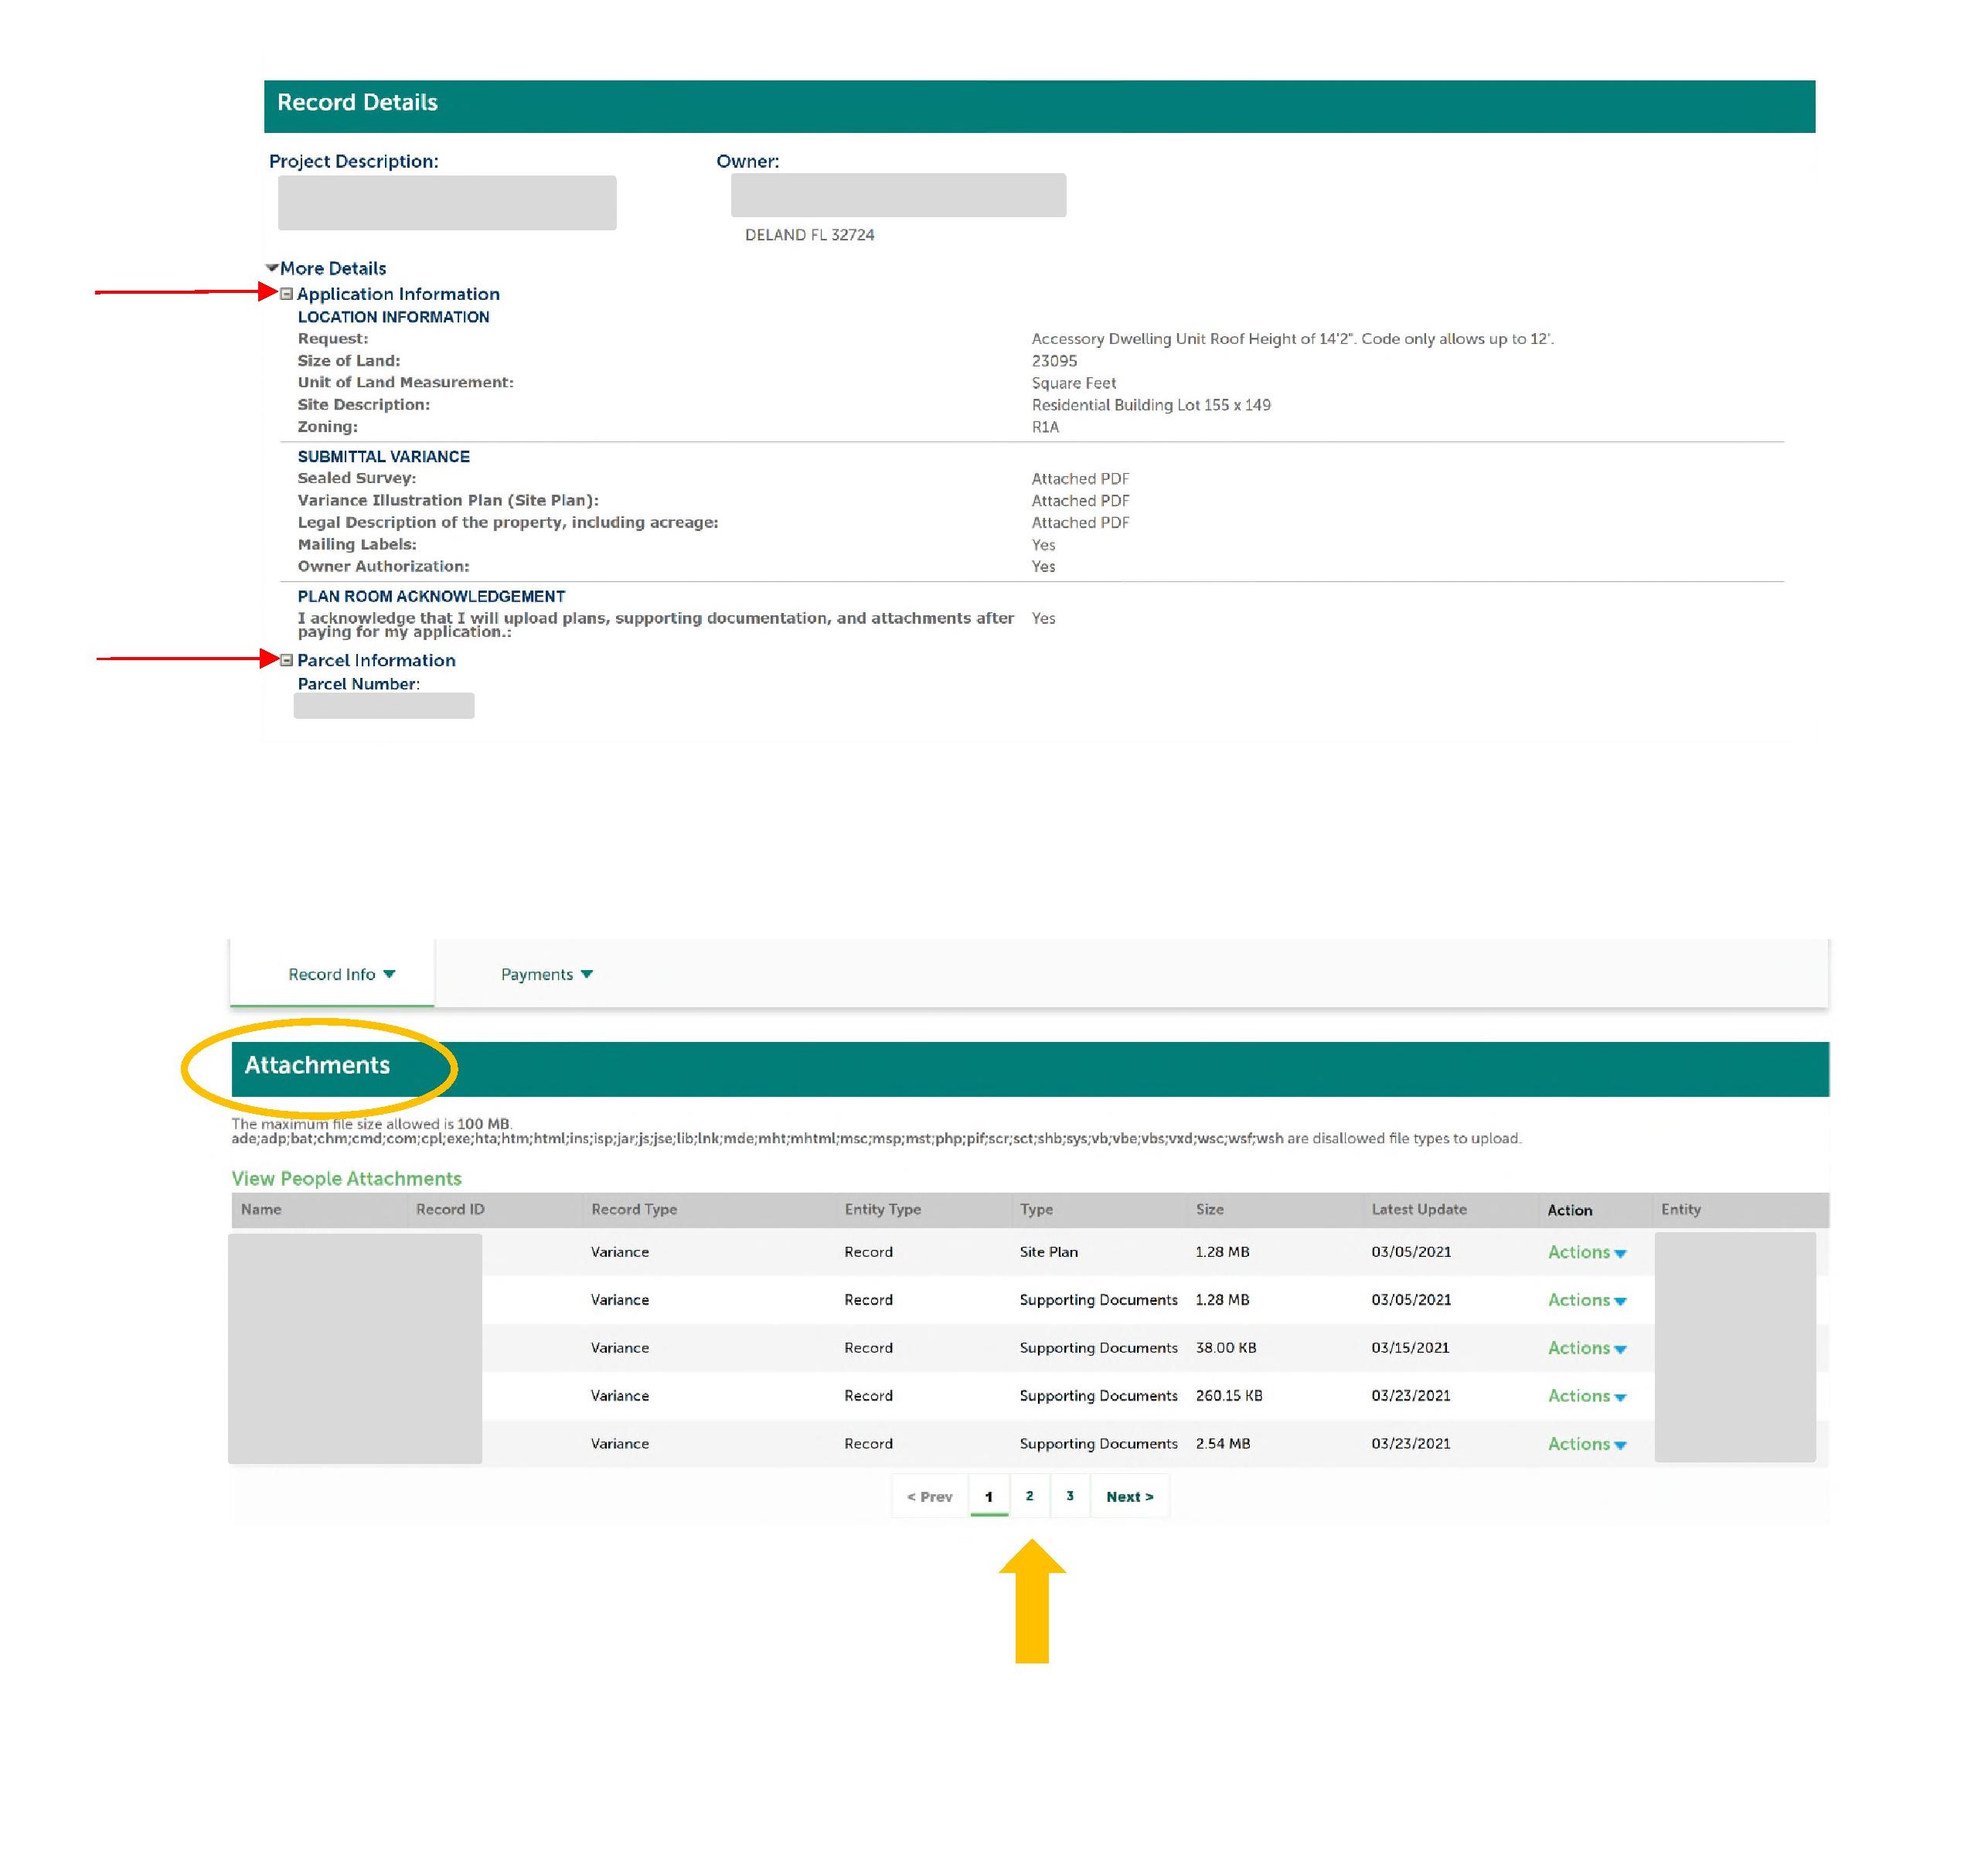Select the 03/15/2021 date cell
Screen dimensions: 1971x1876
(x=1410, y=1348)
